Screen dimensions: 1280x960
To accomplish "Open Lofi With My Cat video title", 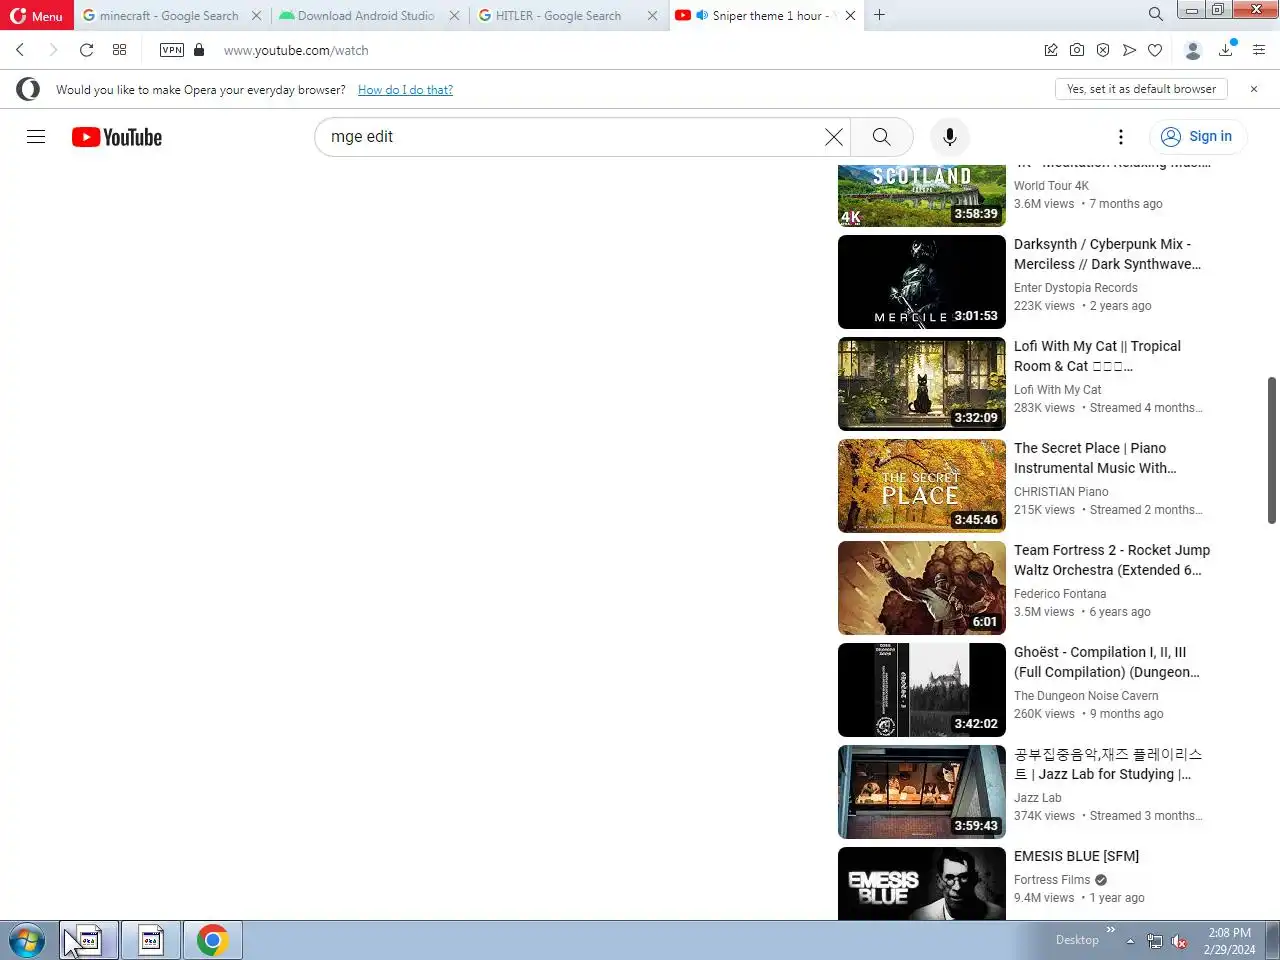I will pos(1097,356).
